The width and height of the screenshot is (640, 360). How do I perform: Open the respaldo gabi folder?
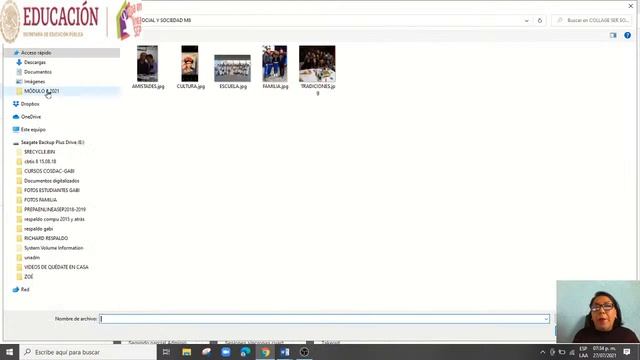pyautogui.click(x=38, y=229)
